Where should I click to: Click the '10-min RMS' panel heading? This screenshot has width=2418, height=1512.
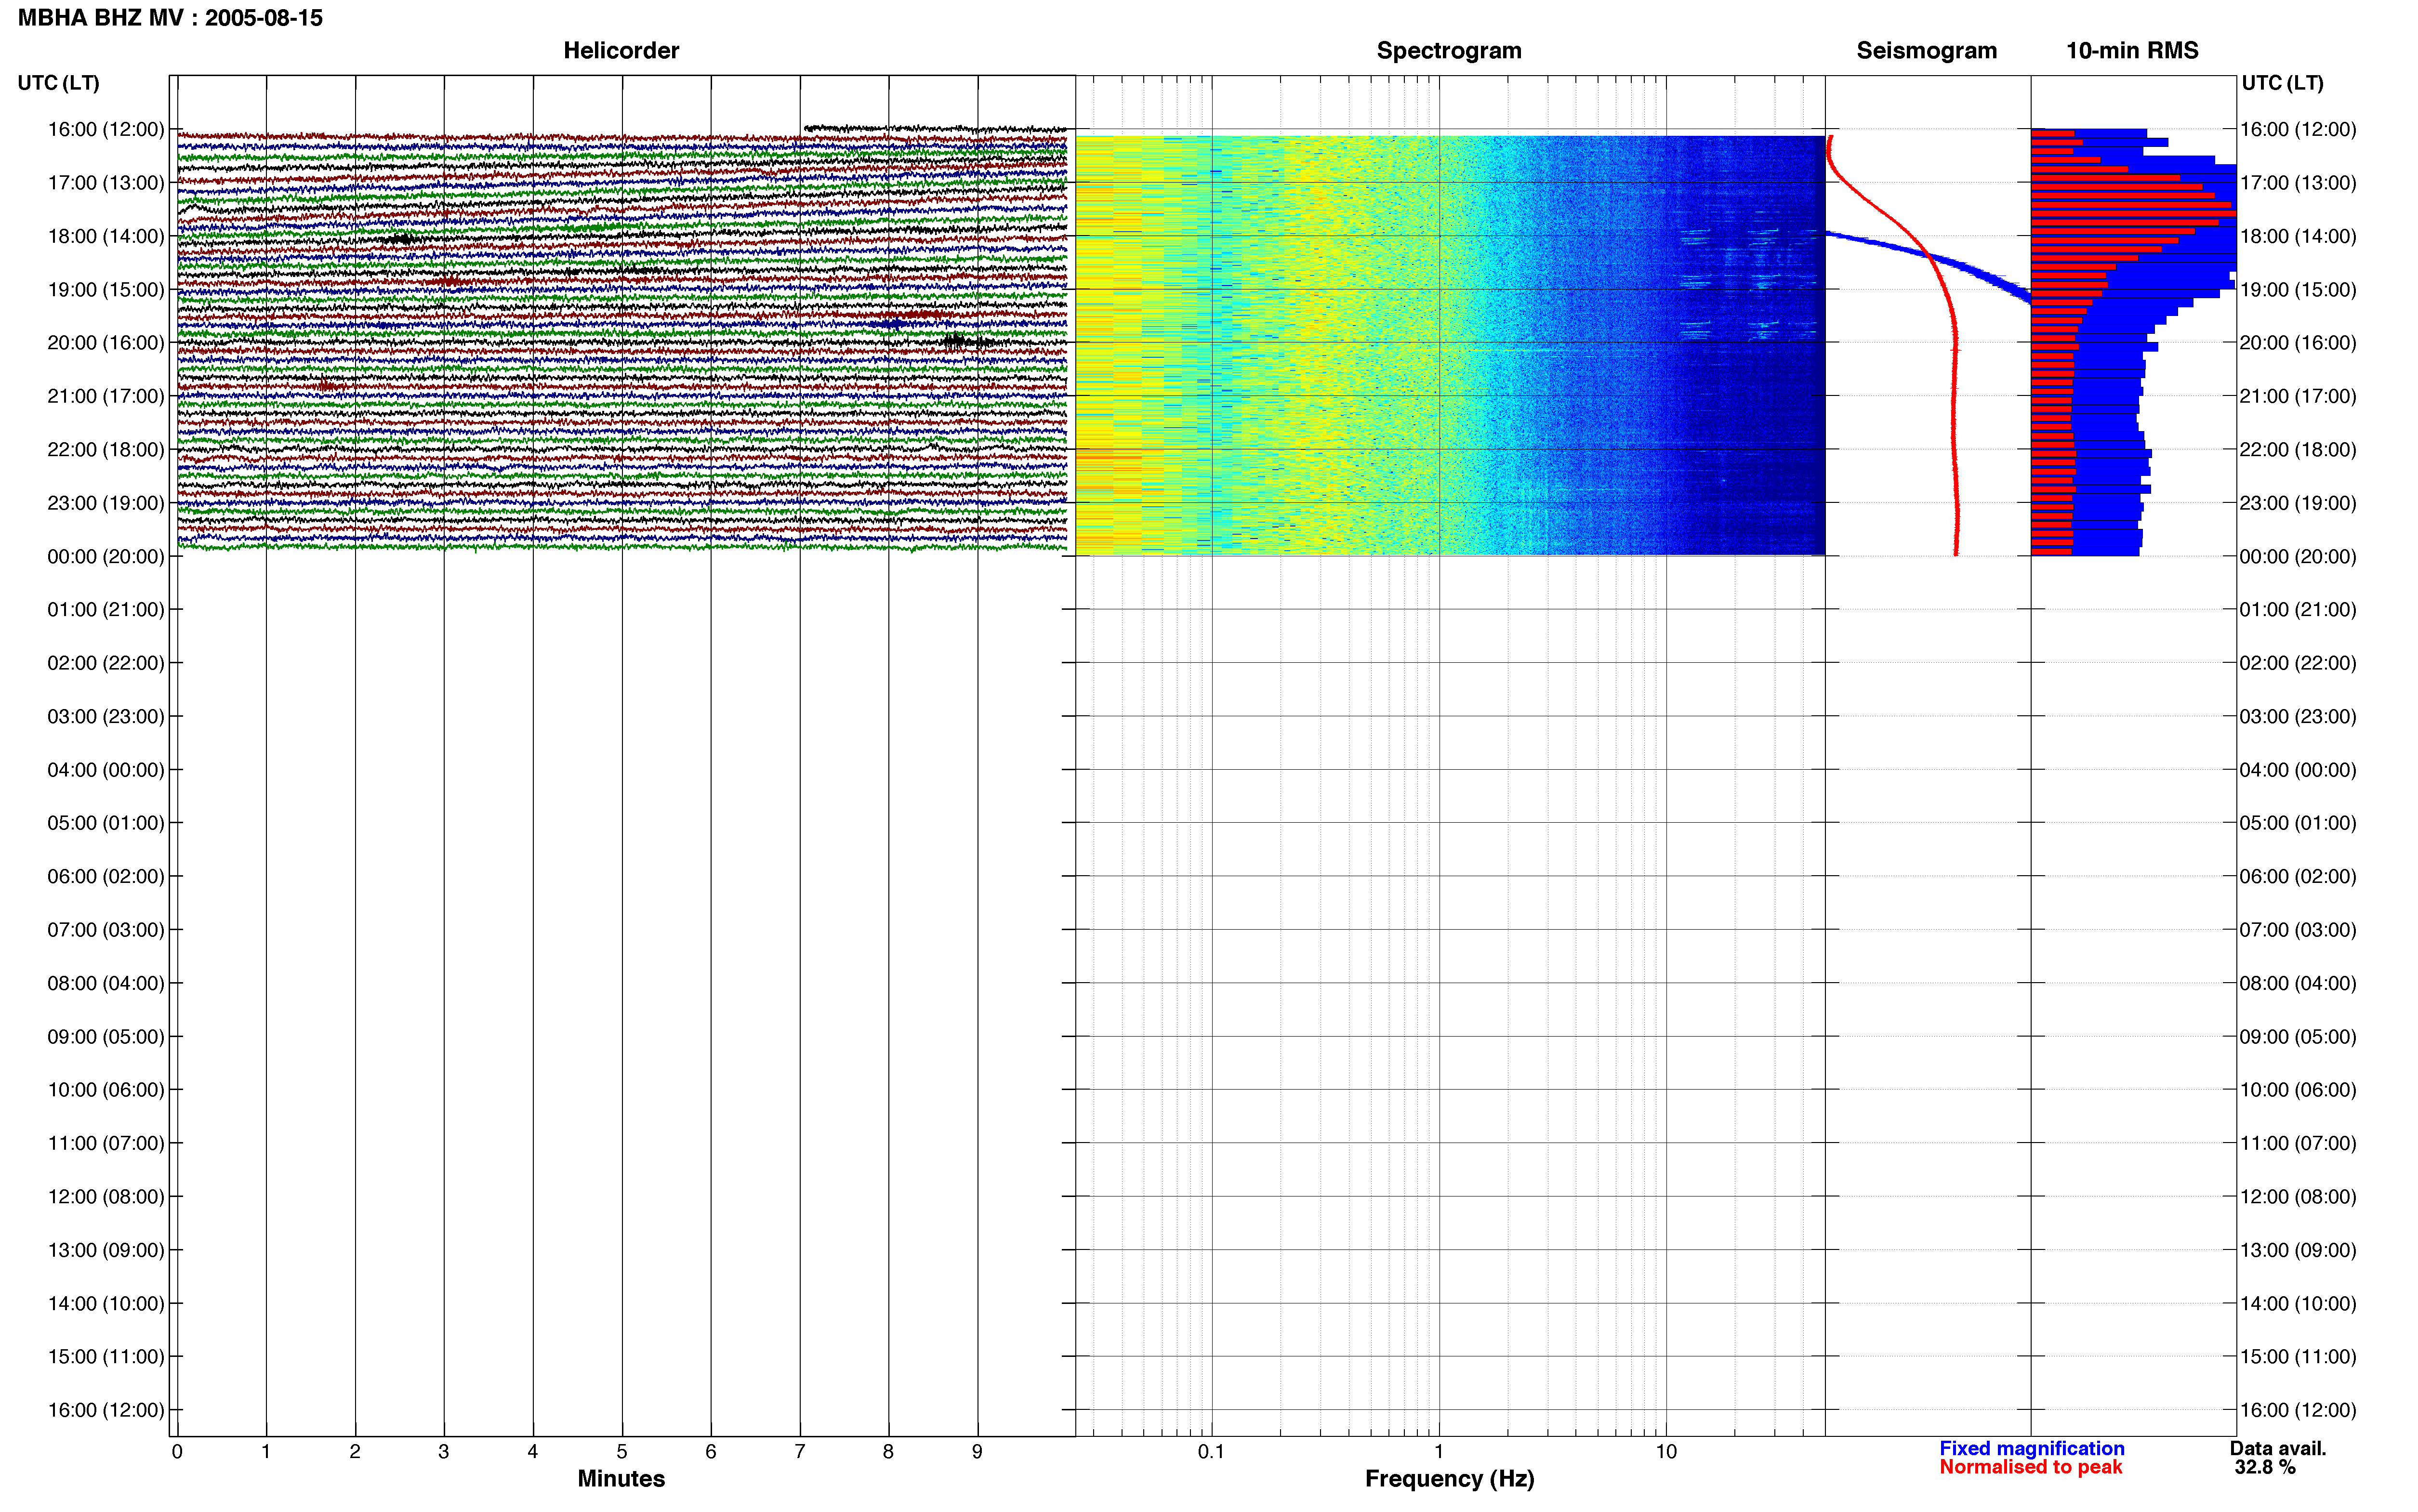(x=2132, y=51)
